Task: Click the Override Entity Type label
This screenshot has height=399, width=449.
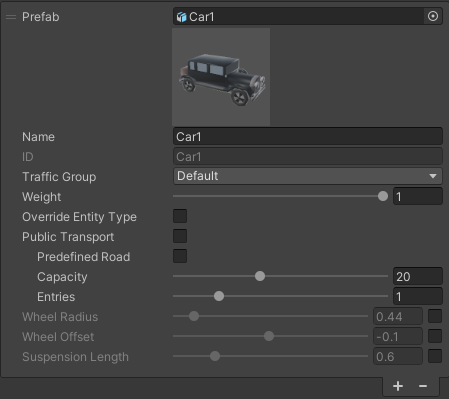Action: pyautogui.click(x=79, y=217)
